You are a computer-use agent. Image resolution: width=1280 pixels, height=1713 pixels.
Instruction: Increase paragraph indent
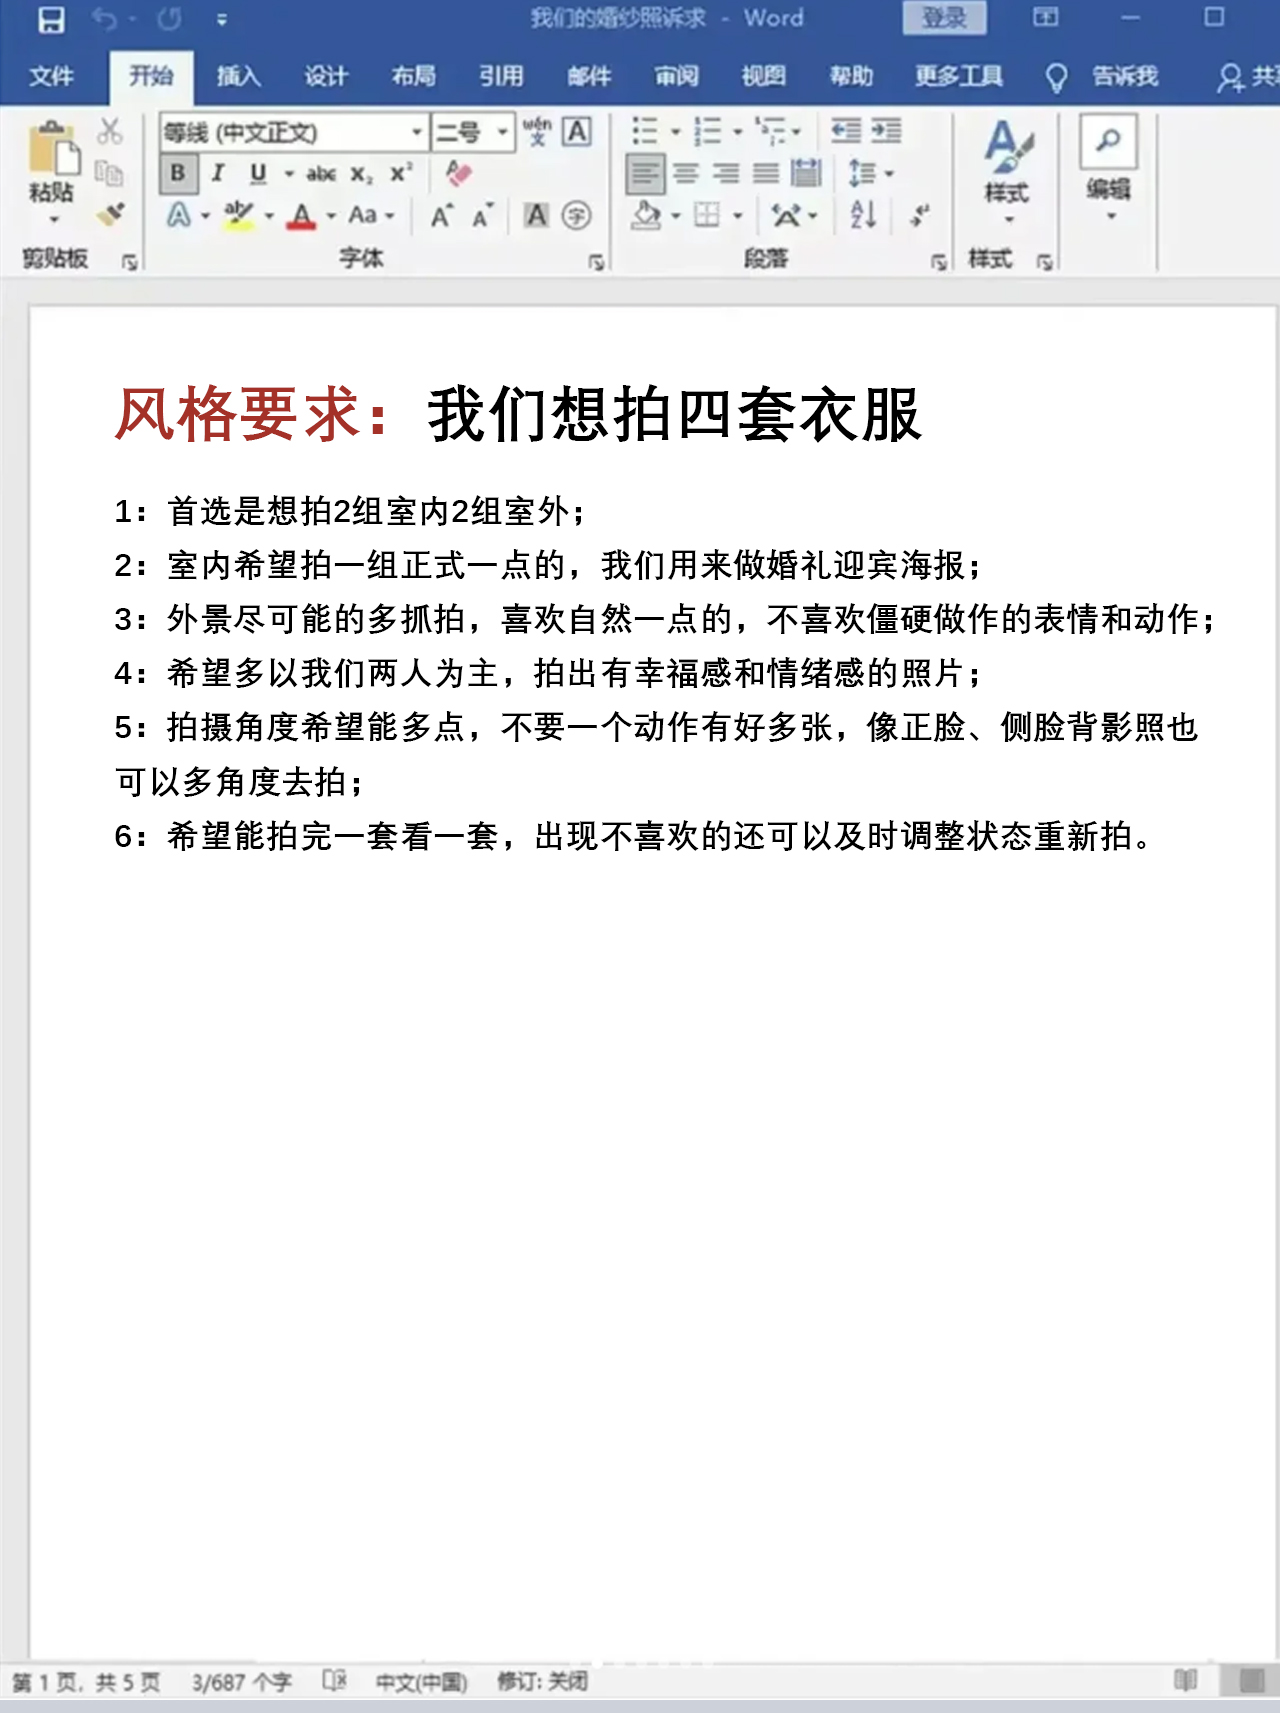(x=886, y=131)
